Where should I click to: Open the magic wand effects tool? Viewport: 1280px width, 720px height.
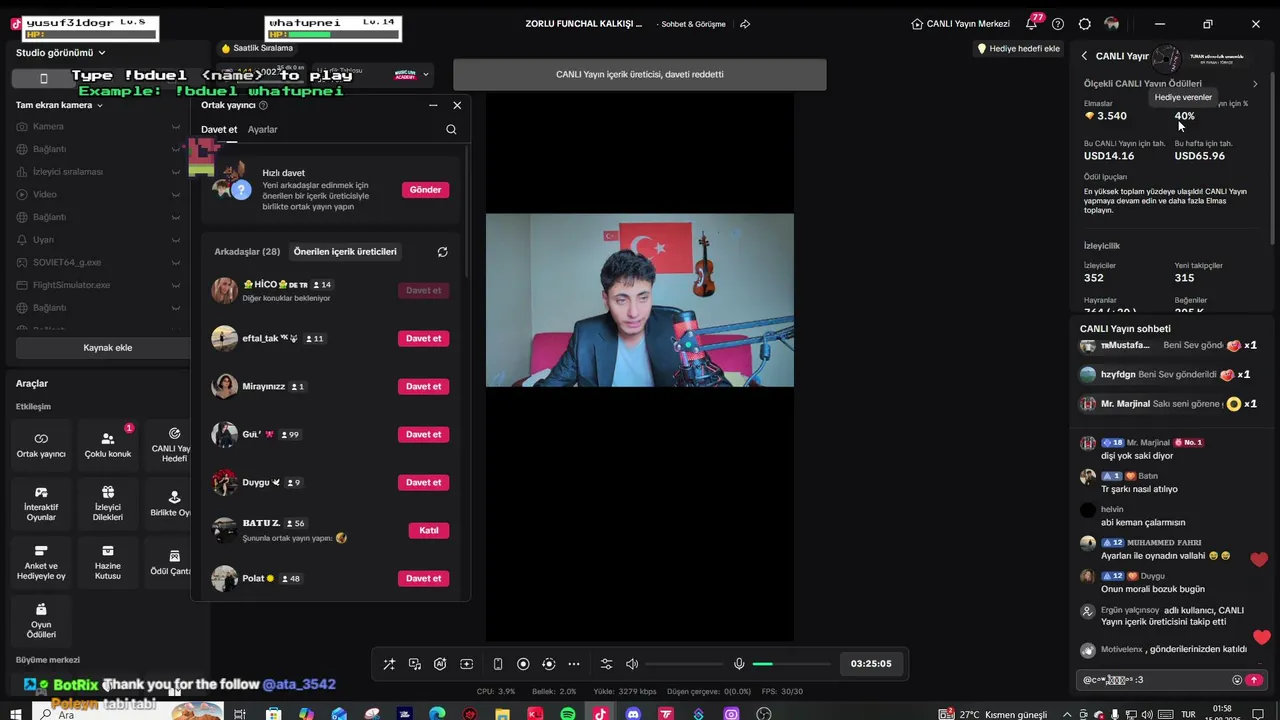[x=389, y=664]
